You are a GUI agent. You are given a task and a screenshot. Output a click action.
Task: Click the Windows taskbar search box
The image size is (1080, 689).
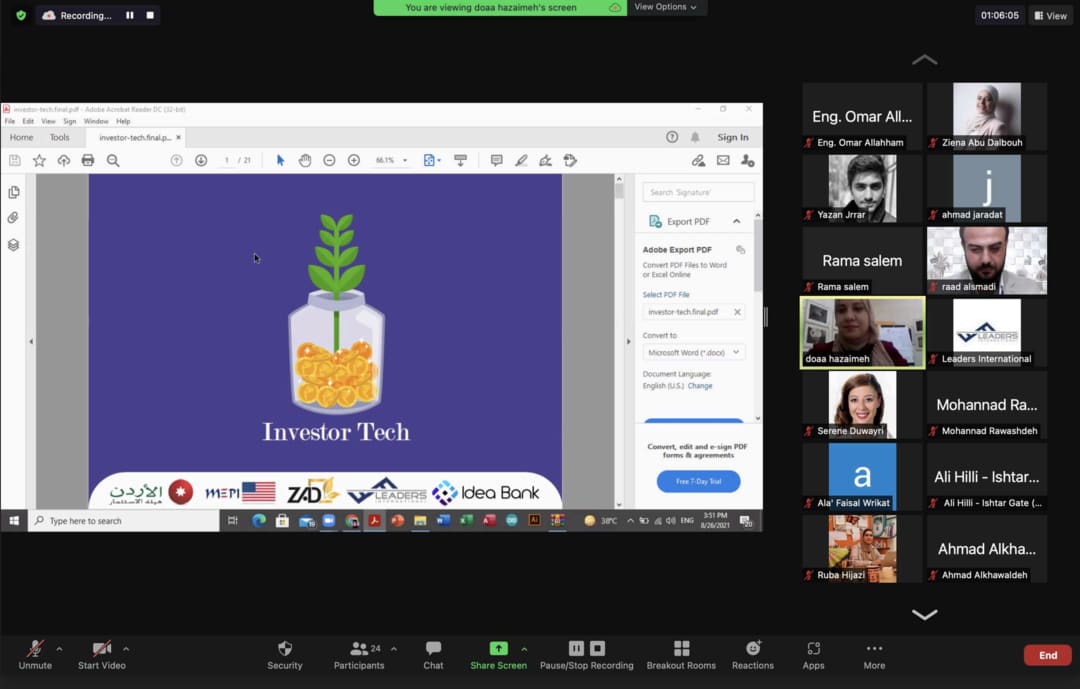tap(124, 521)
